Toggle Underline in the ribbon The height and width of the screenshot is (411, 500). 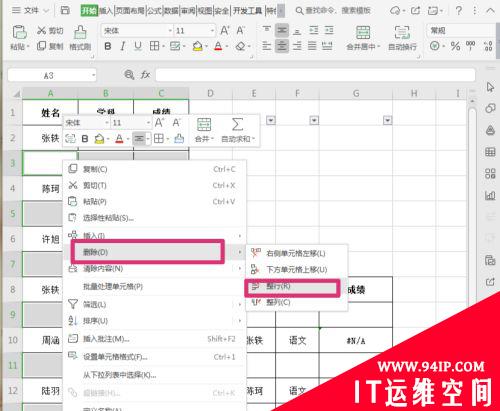(x=138, y=46)
